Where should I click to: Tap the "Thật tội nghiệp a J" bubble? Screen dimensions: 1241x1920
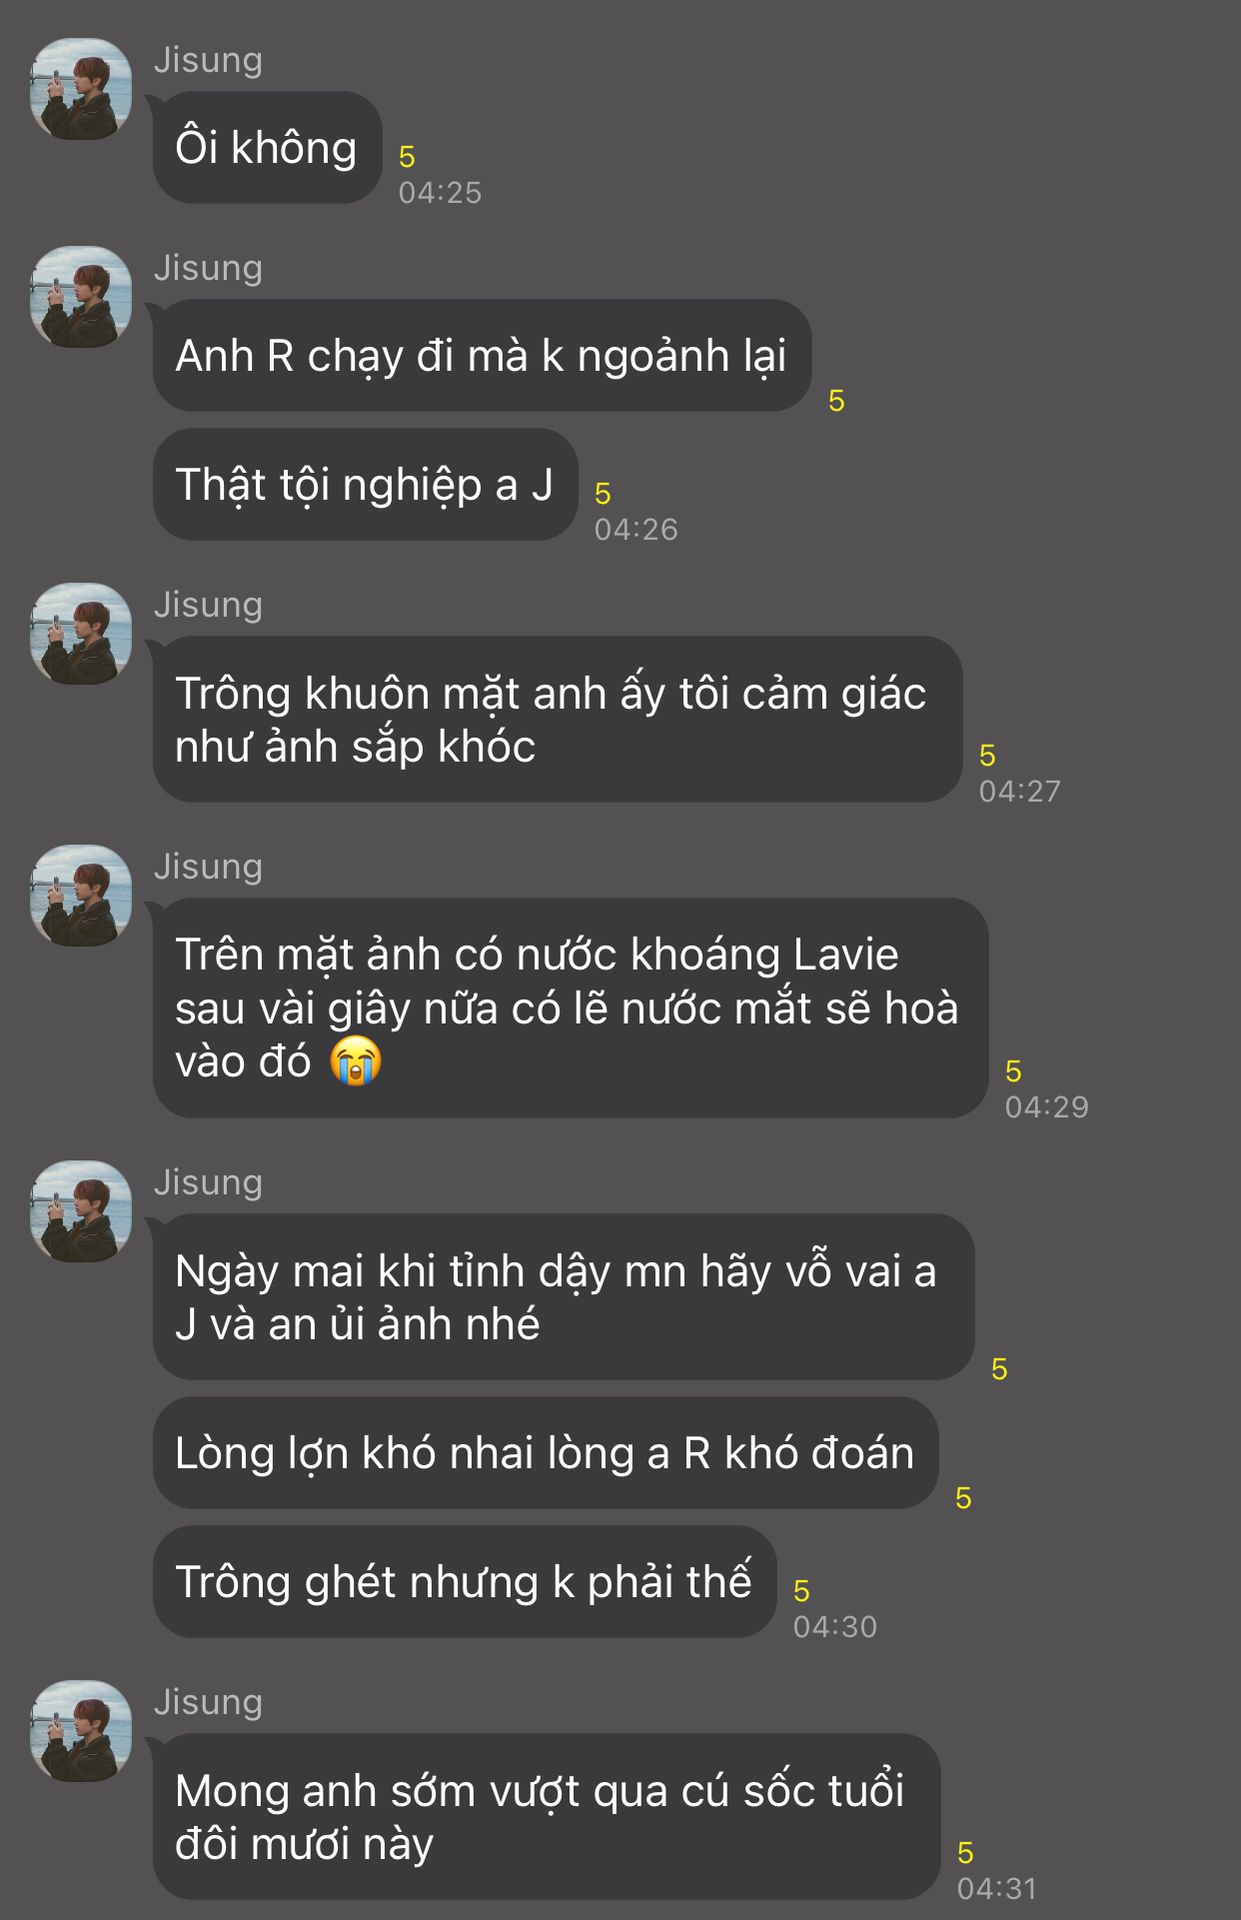365,484
